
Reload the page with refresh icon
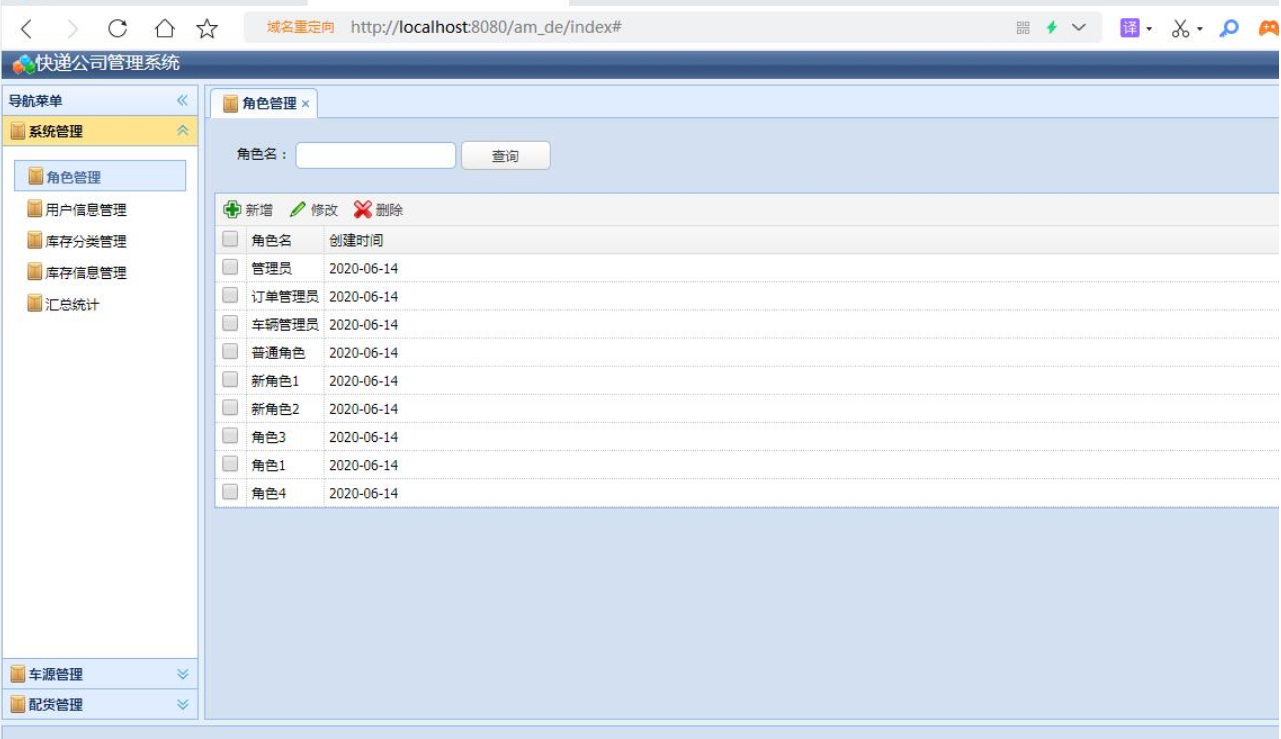point(117,29)
